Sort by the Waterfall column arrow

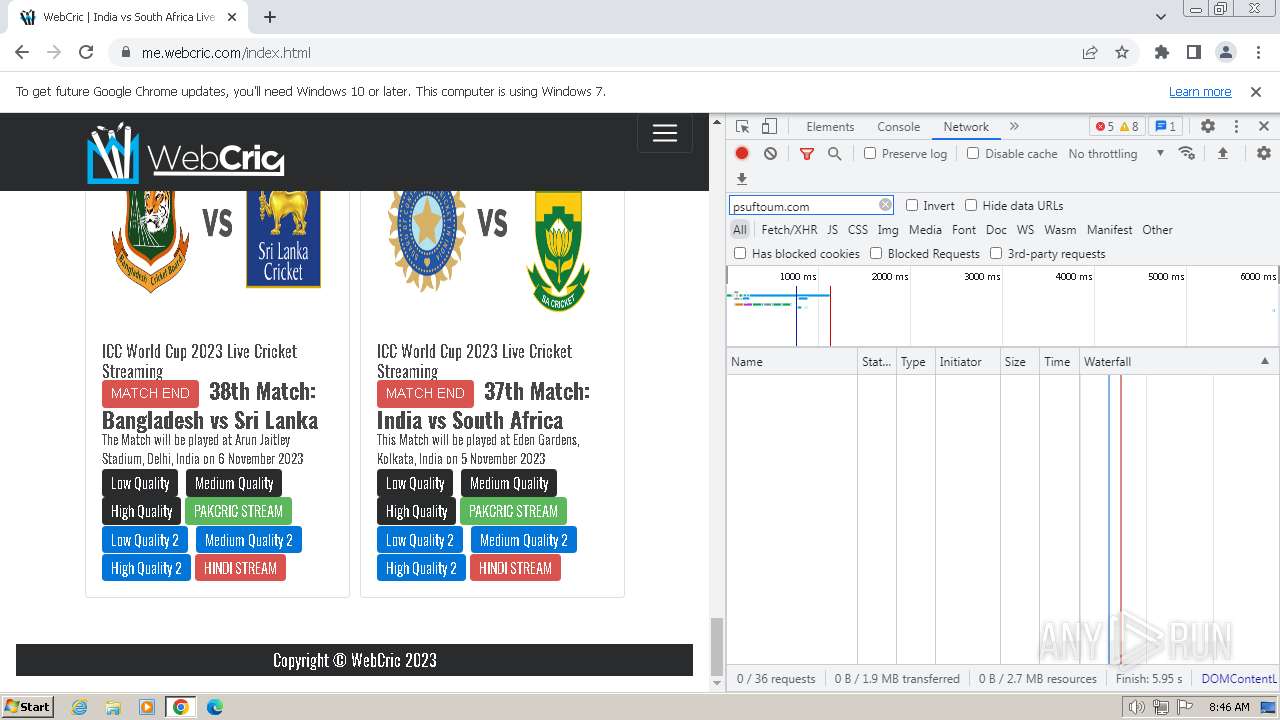click(x=1264, y=361)
